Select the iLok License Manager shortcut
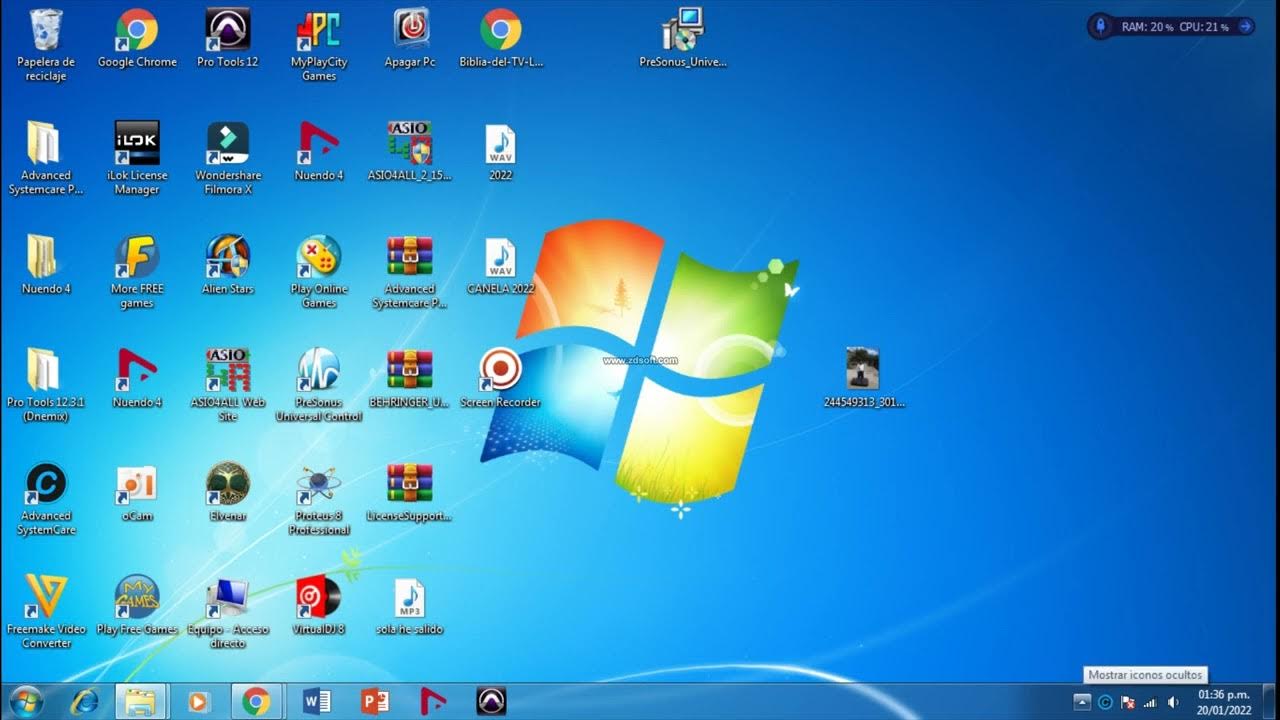The image size is (1280, 720). 137,158
